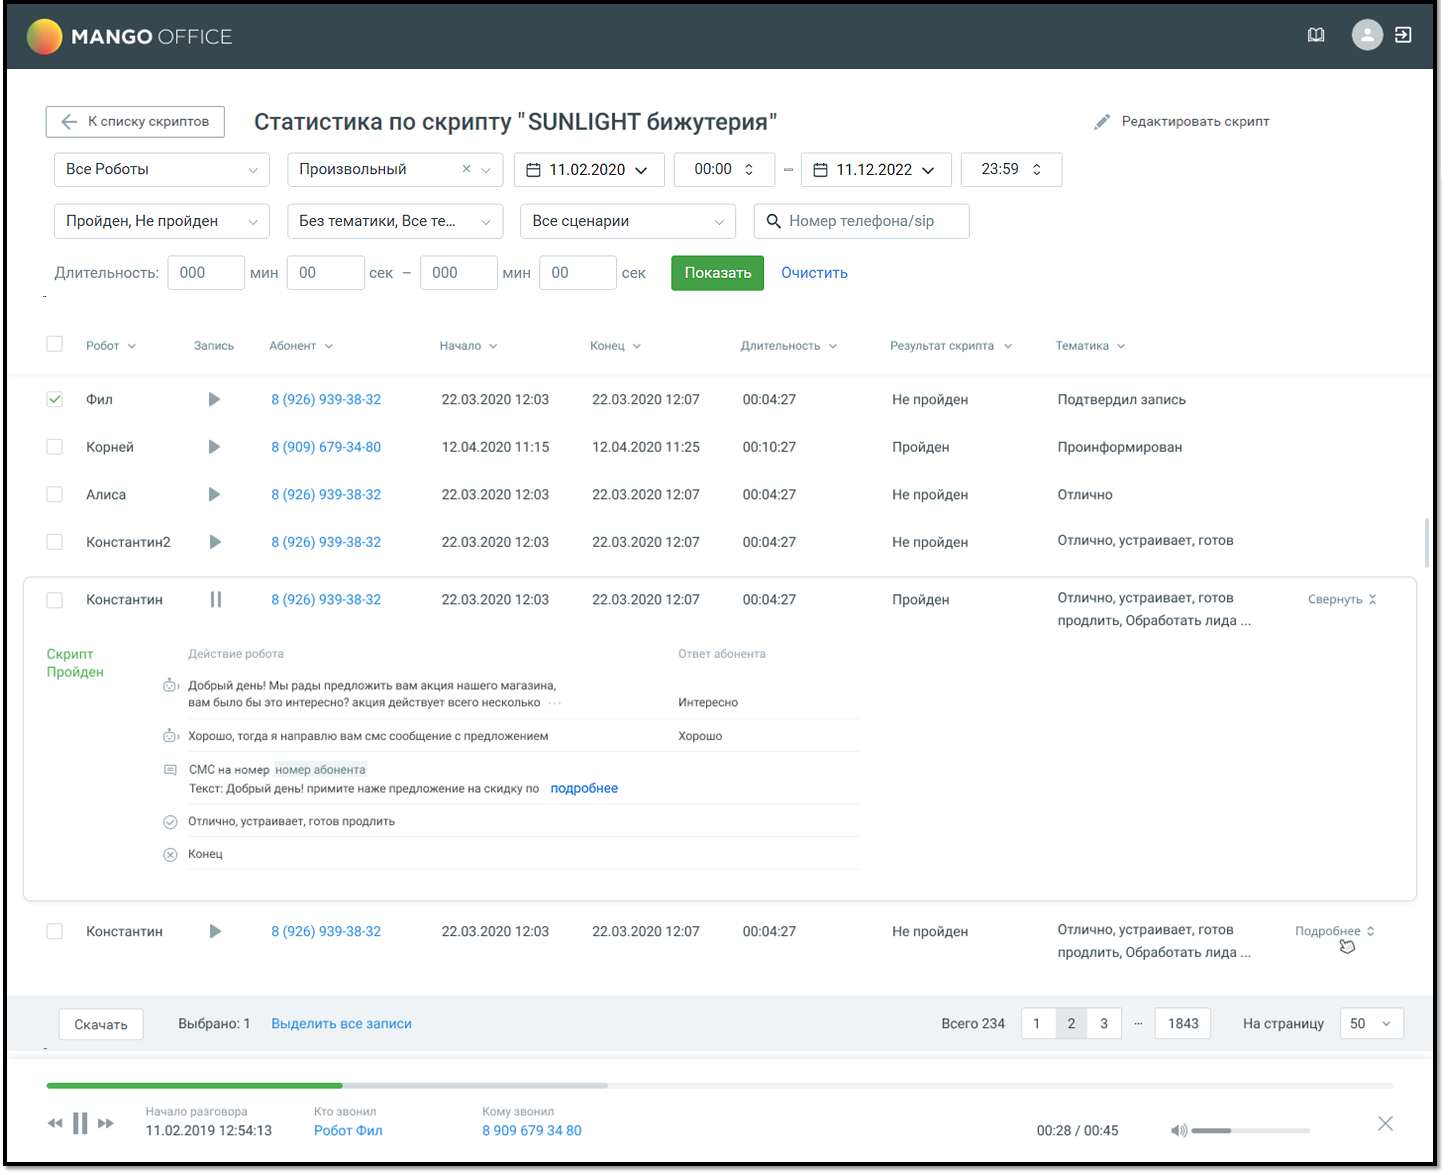Image resolution: width=1451 pixels, height=1175 pixels.
Task: Toggle the select-all checkbox in table header
Action: pos(55,344)
